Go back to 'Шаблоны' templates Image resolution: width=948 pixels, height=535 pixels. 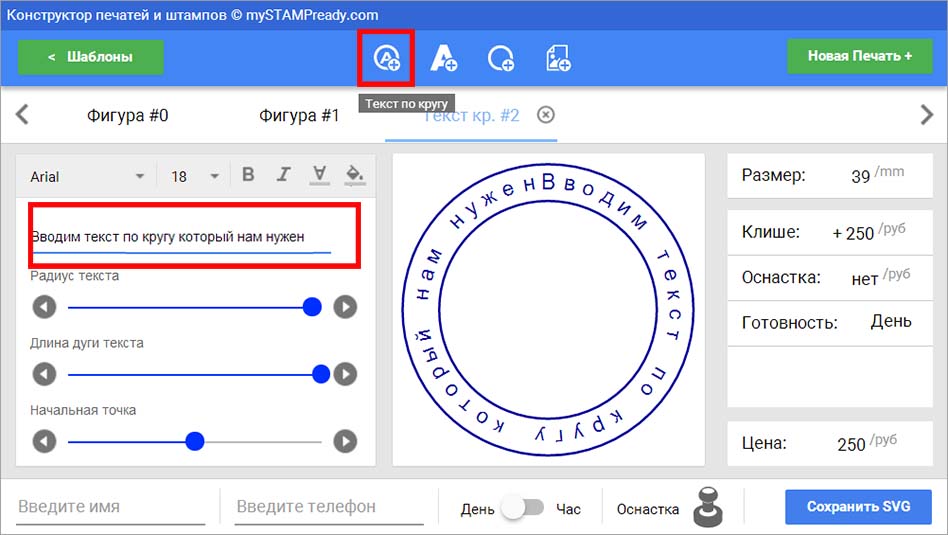pos(91,57)
